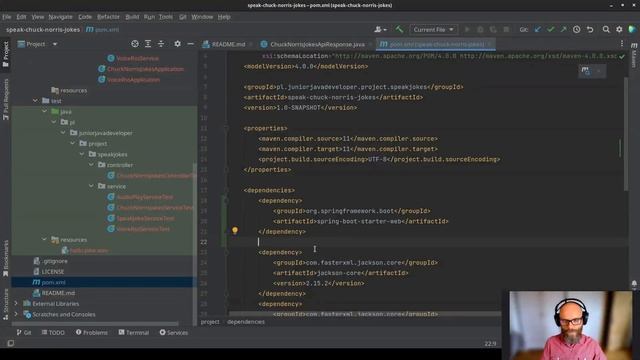This screenshot has height=360, width=640.
Task: Collapse the speakjokes package
Action: click(82, 154)
